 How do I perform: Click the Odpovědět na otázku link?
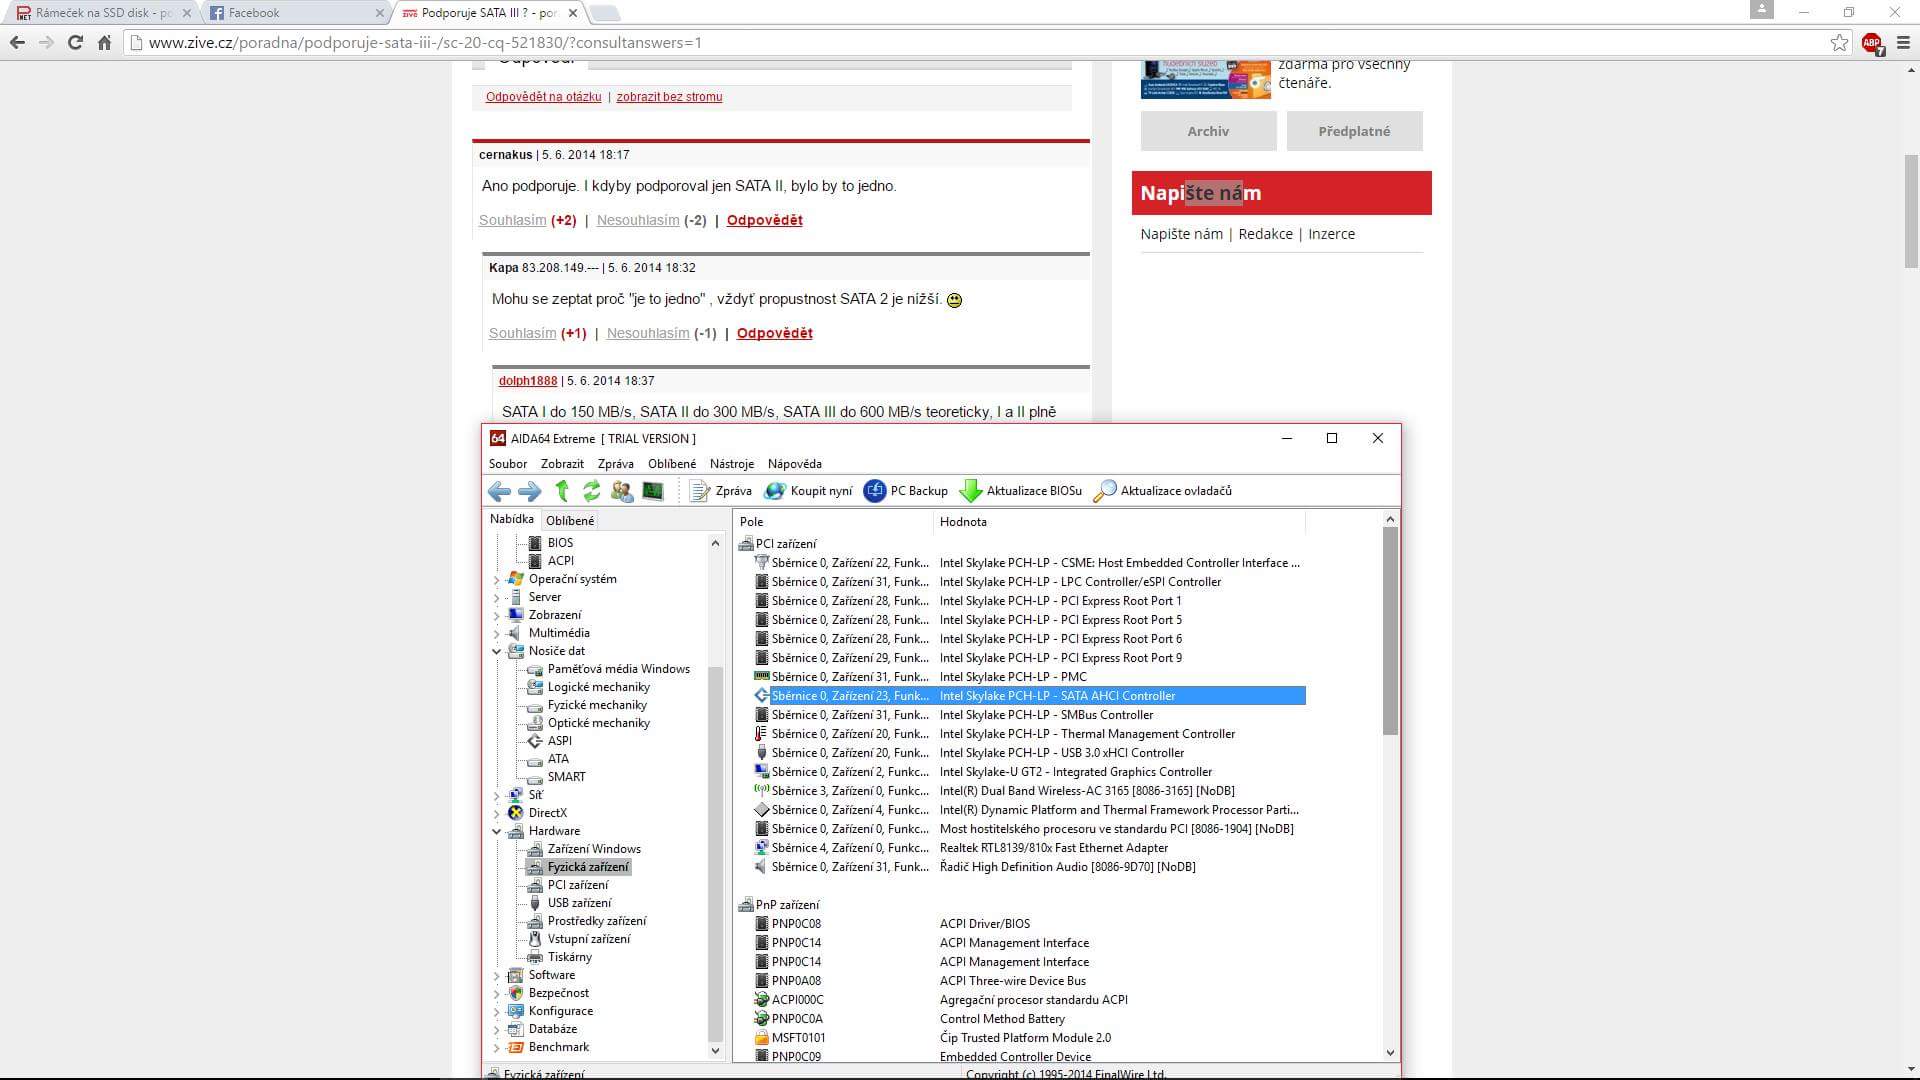tap(543, 97)
